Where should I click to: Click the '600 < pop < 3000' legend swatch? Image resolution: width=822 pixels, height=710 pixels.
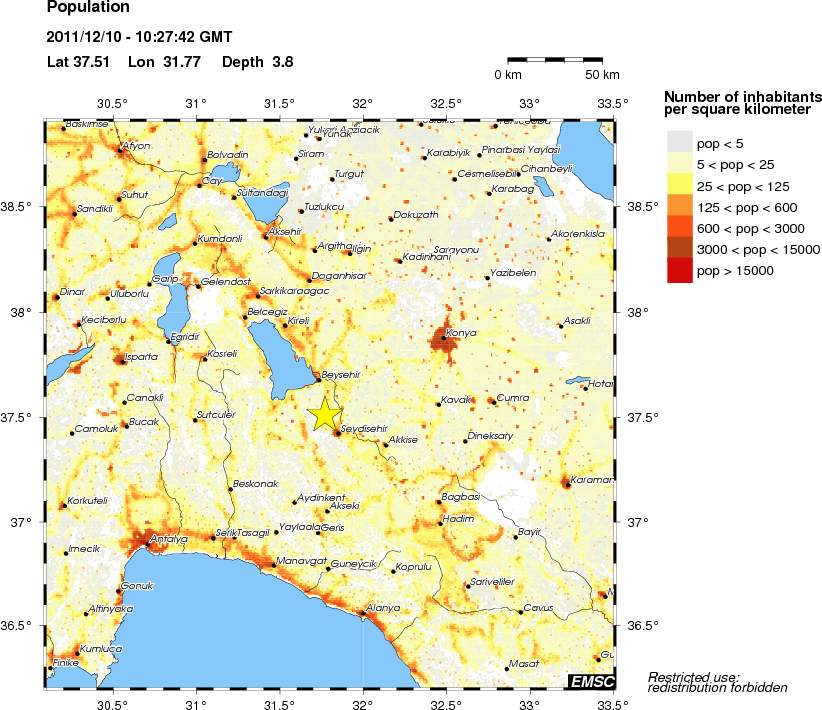[680, 228]
